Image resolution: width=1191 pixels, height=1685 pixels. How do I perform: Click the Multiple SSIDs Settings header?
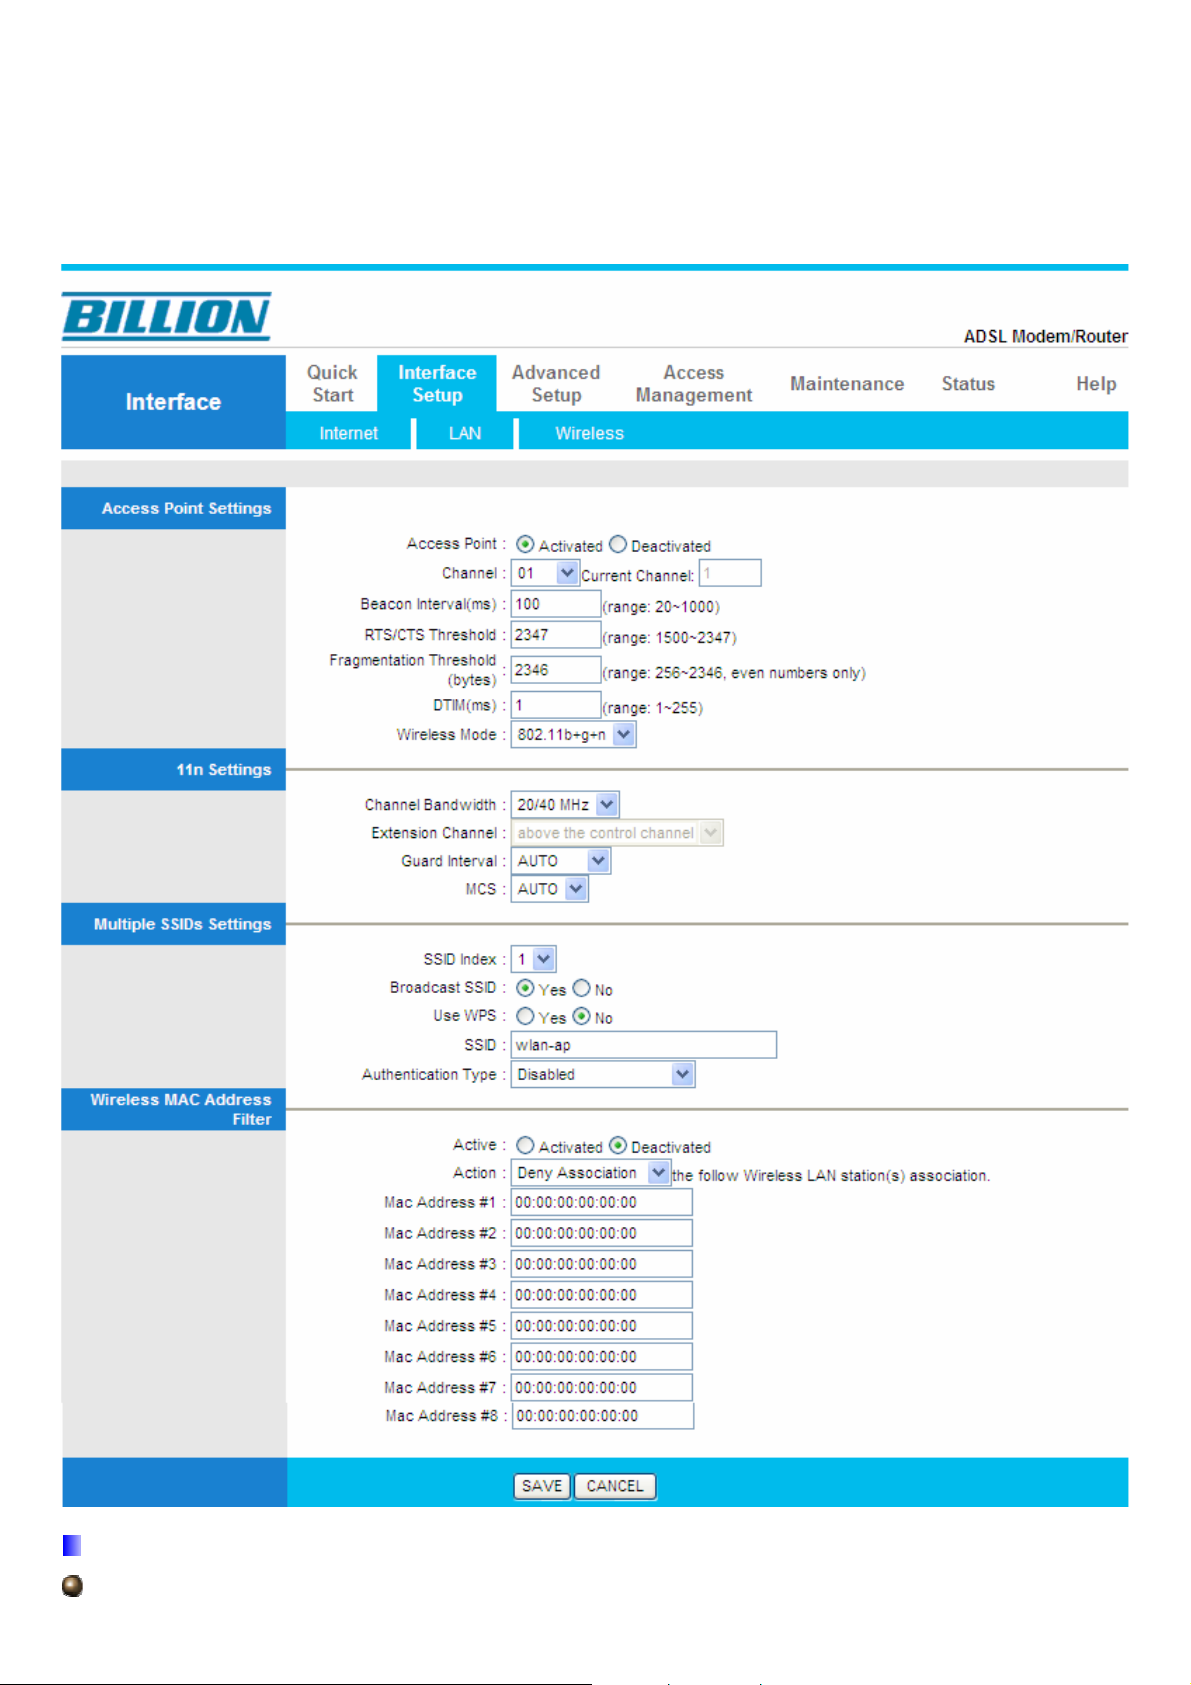pyautogui.click(x=173, y=924)
